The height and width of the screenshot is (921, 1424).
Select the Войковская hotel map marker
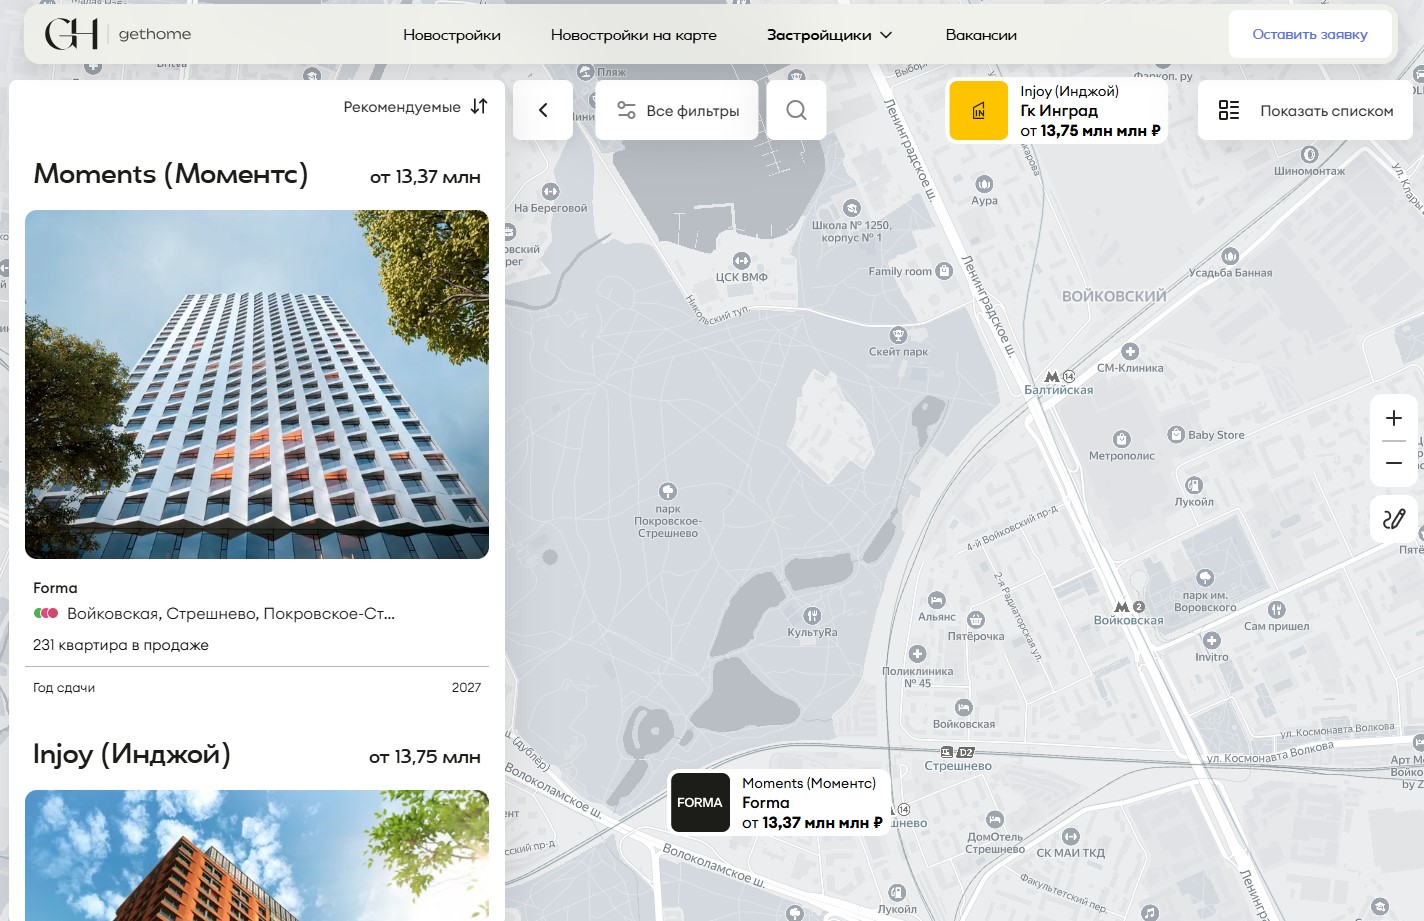click(963, 707)
